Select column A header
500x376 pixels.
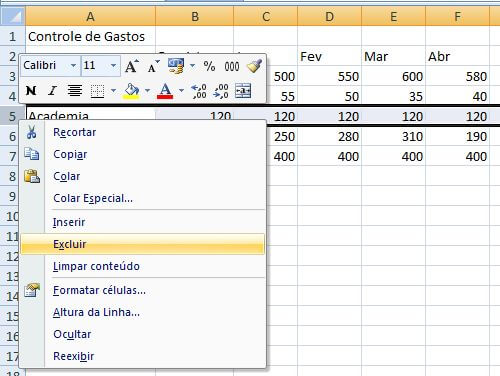pos(90,16)
